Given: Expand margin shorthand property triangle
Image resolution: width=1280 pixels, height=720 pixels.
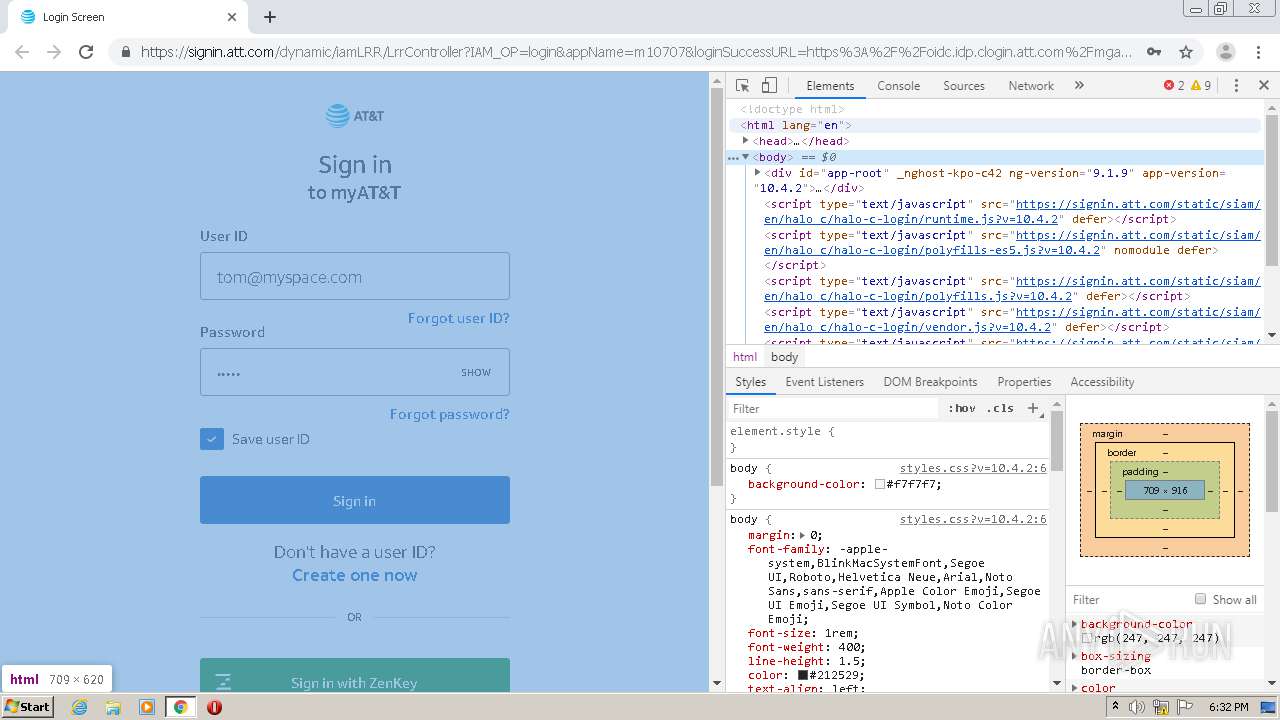Looking at the screenshot, I should (x=802, y=535).
